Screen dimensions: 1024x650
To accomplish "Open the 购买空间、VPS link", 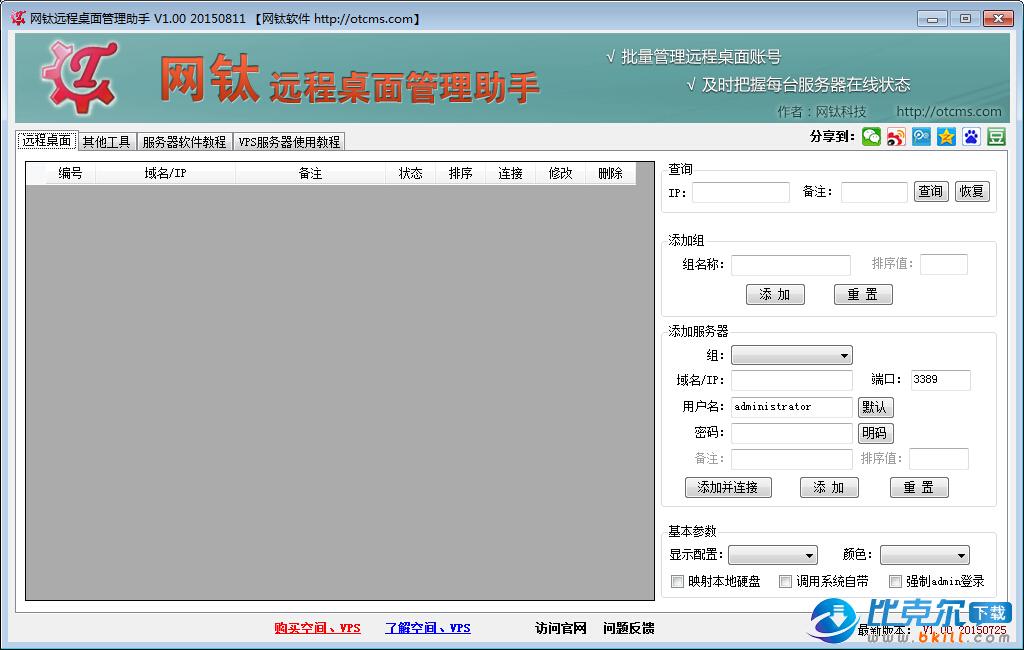I will point(317,628).
